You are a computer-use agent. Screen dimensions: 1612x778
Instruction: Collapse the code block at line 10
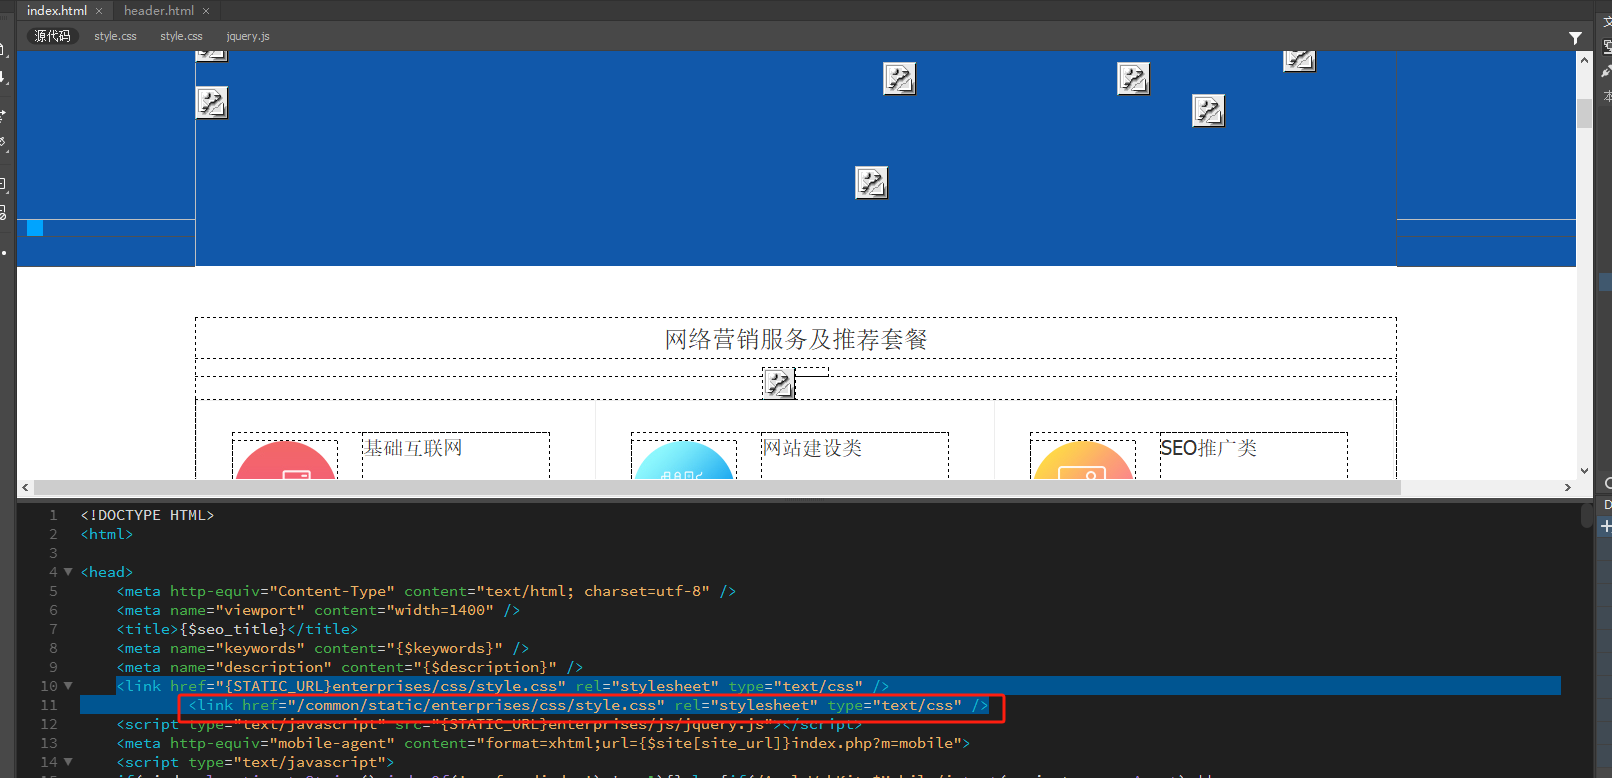[68, 686]
